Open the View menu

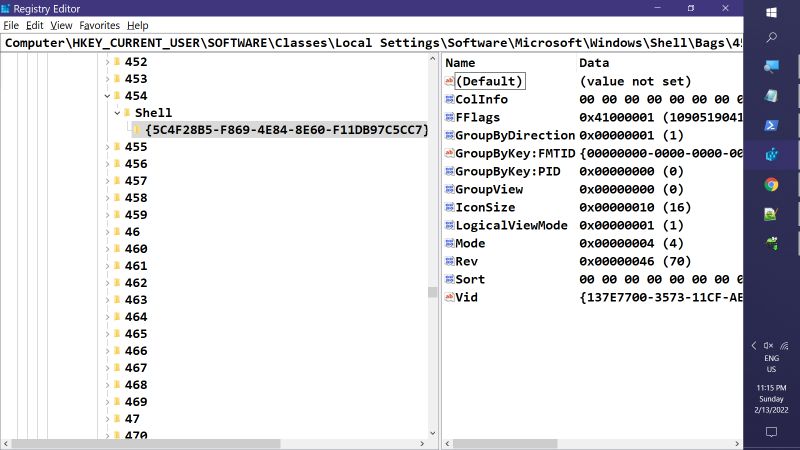tap(61, 26)
